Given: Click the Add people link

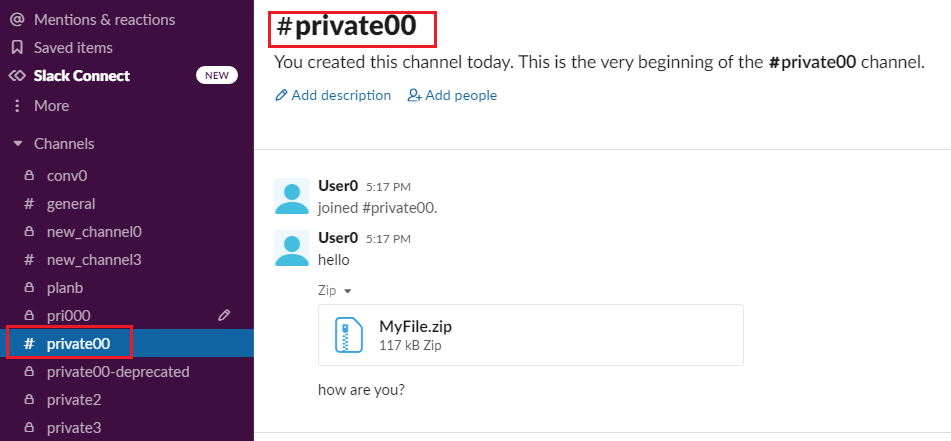Looking at the screenshot, I should (452, 95).
